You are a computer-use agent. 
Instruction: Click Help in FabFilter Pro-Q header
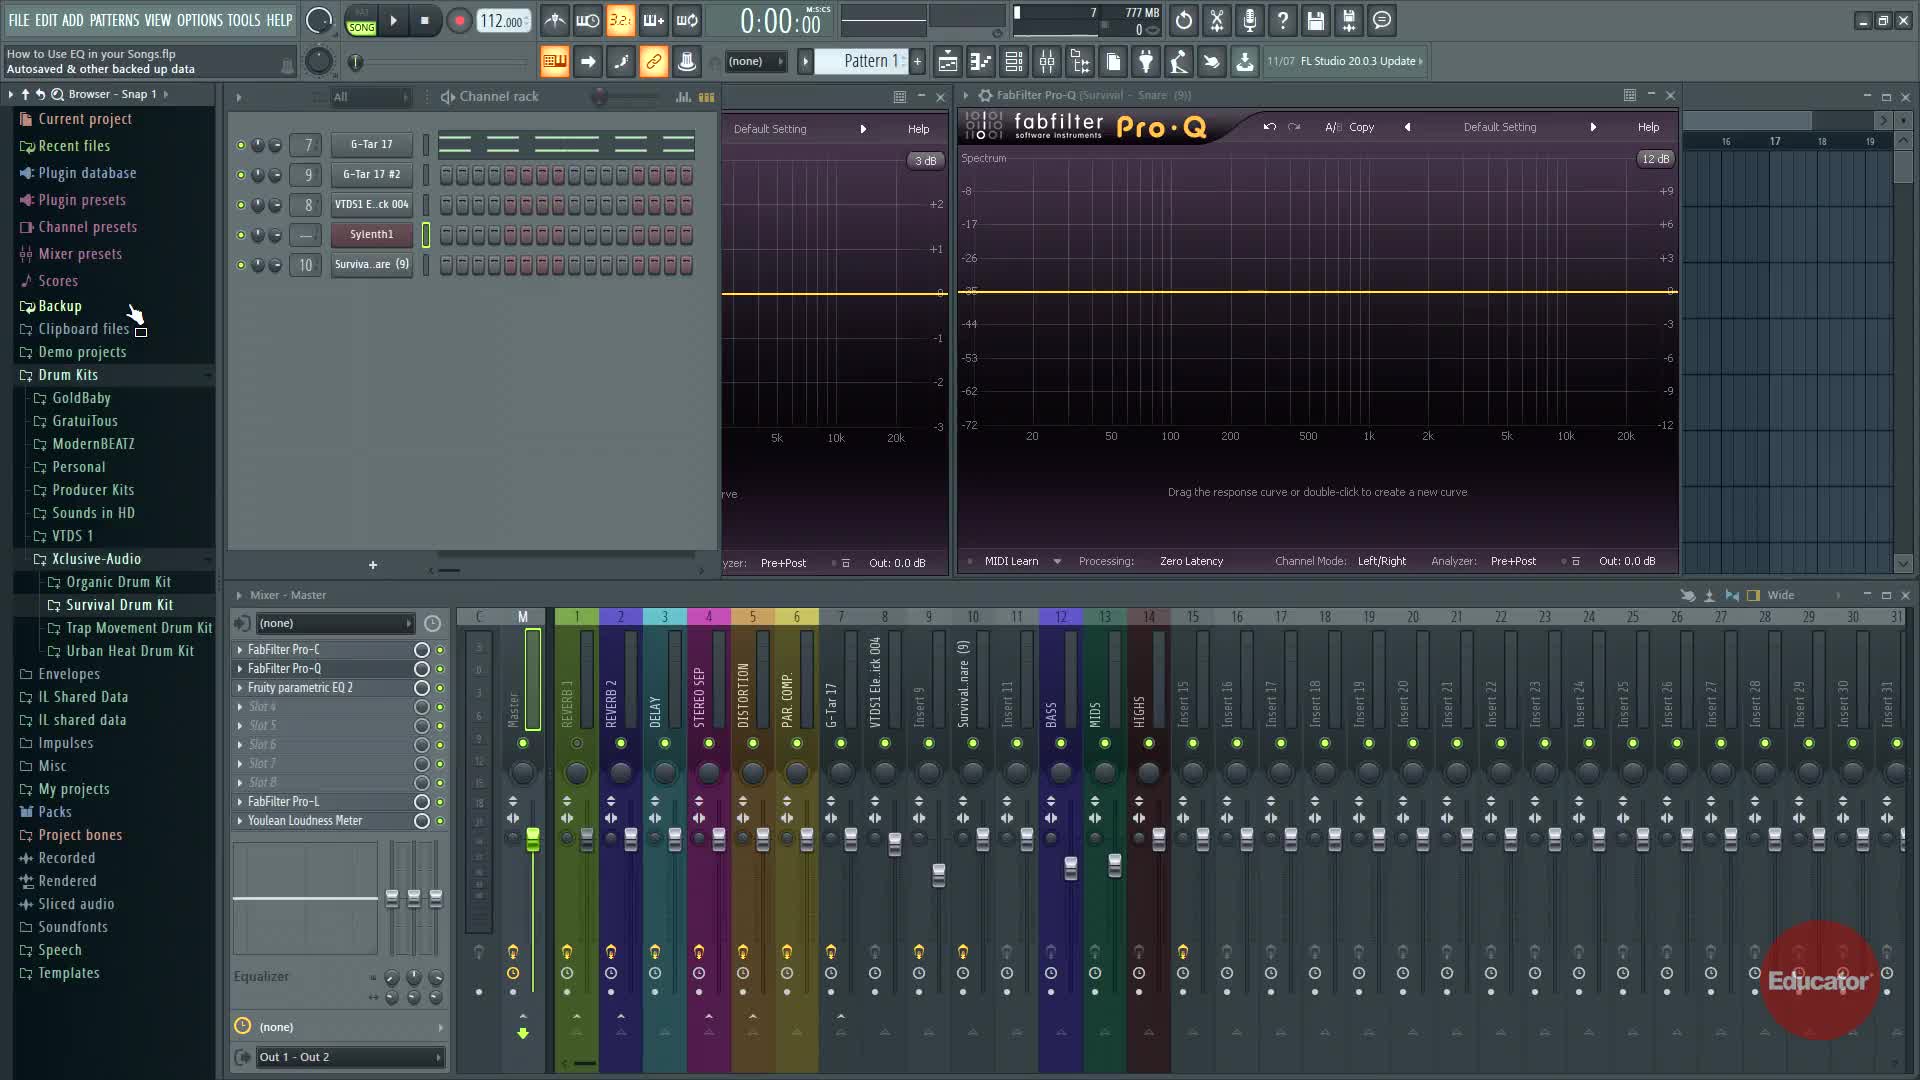point(1648,127)
